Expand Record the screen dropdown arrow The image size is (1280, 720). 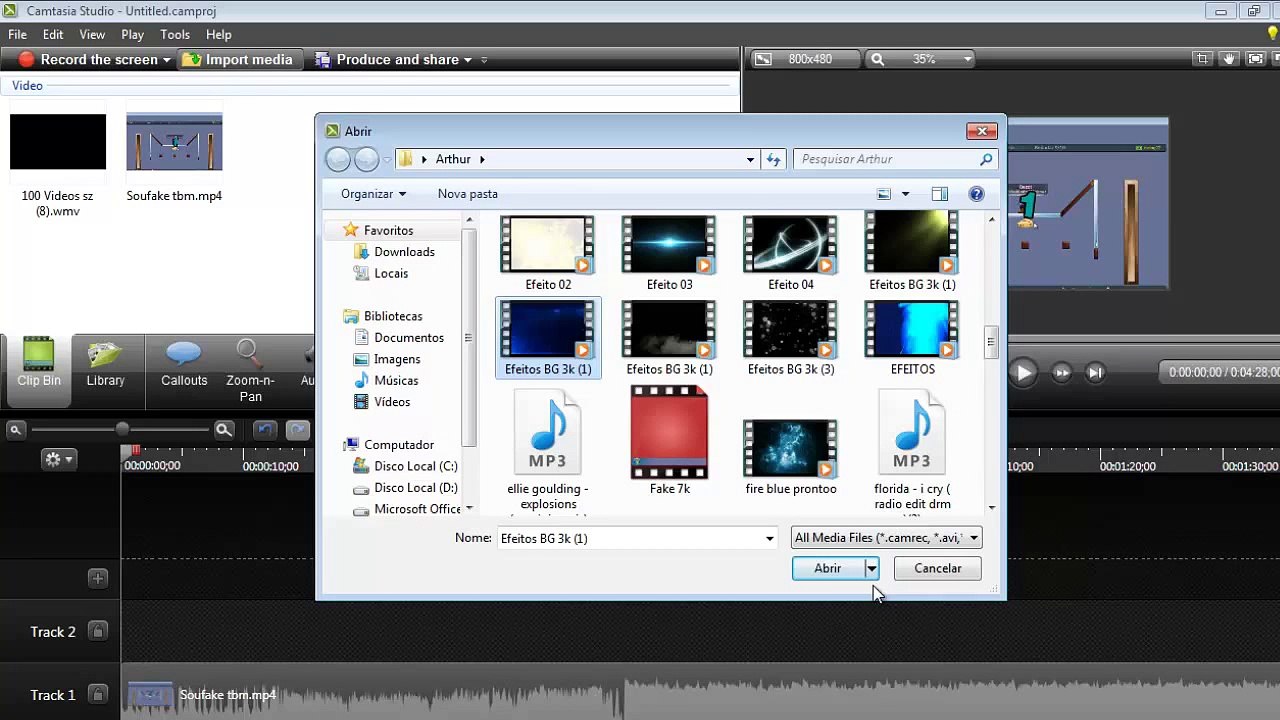pyautogui.click(x=167, y=60)
